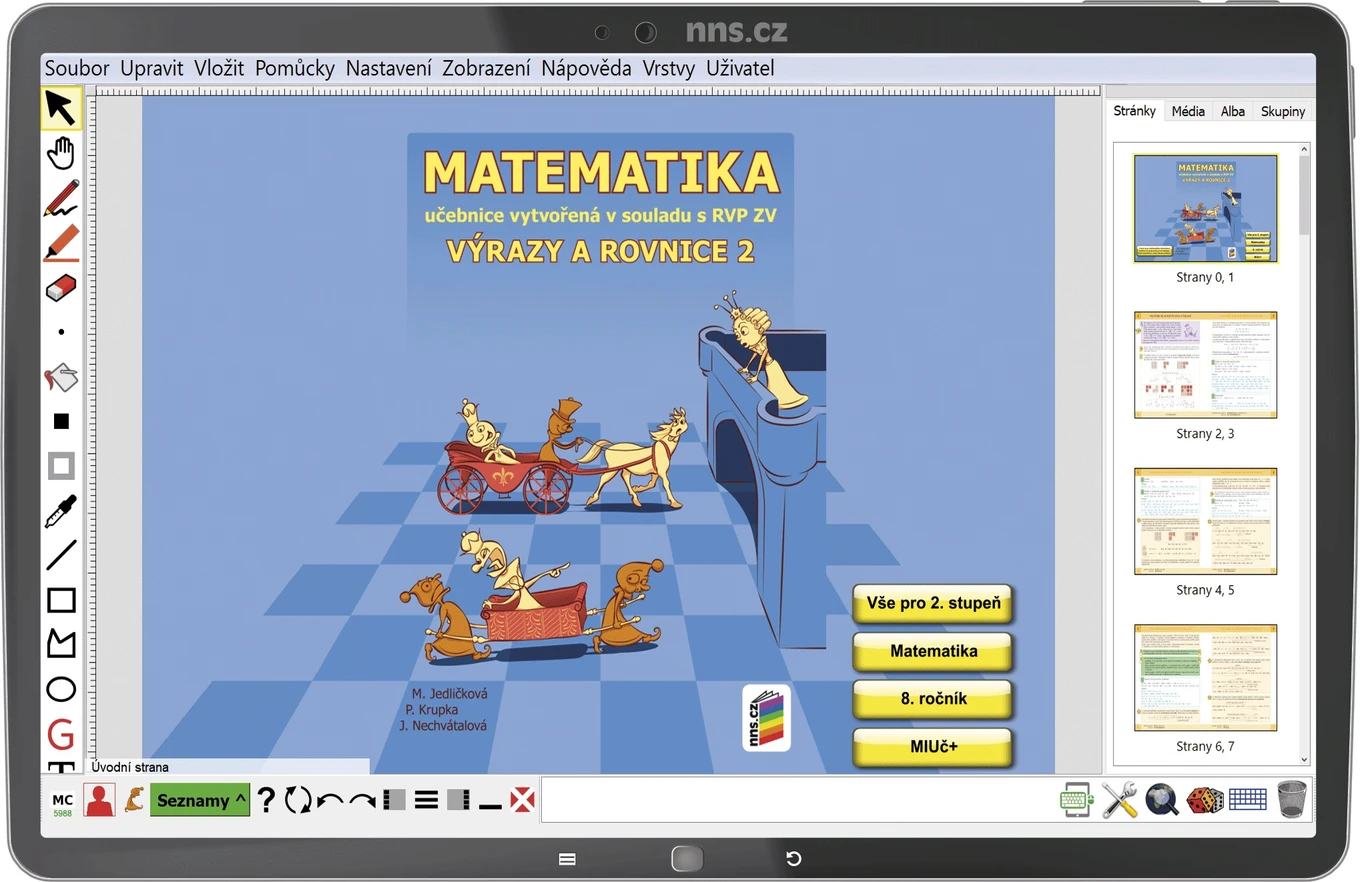Click the globe search icon

coord(1162,800)
